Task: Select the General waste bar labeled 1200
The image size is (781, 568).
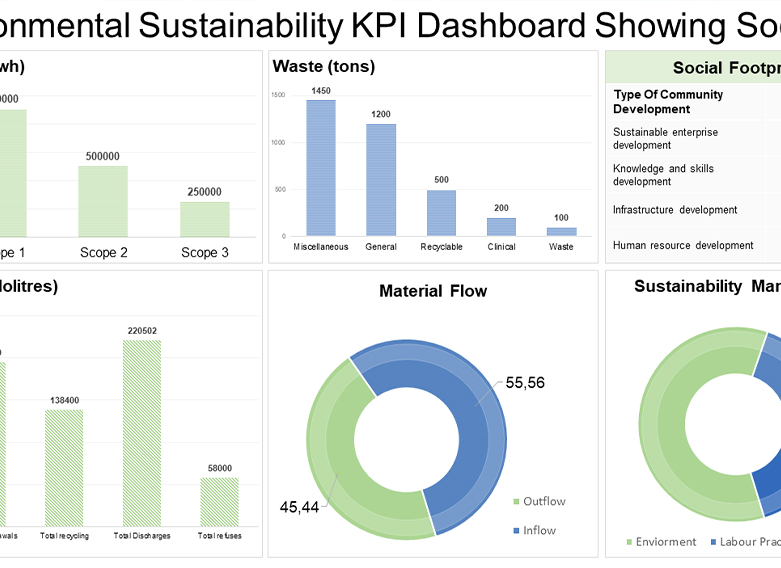Action: (381, 179)
